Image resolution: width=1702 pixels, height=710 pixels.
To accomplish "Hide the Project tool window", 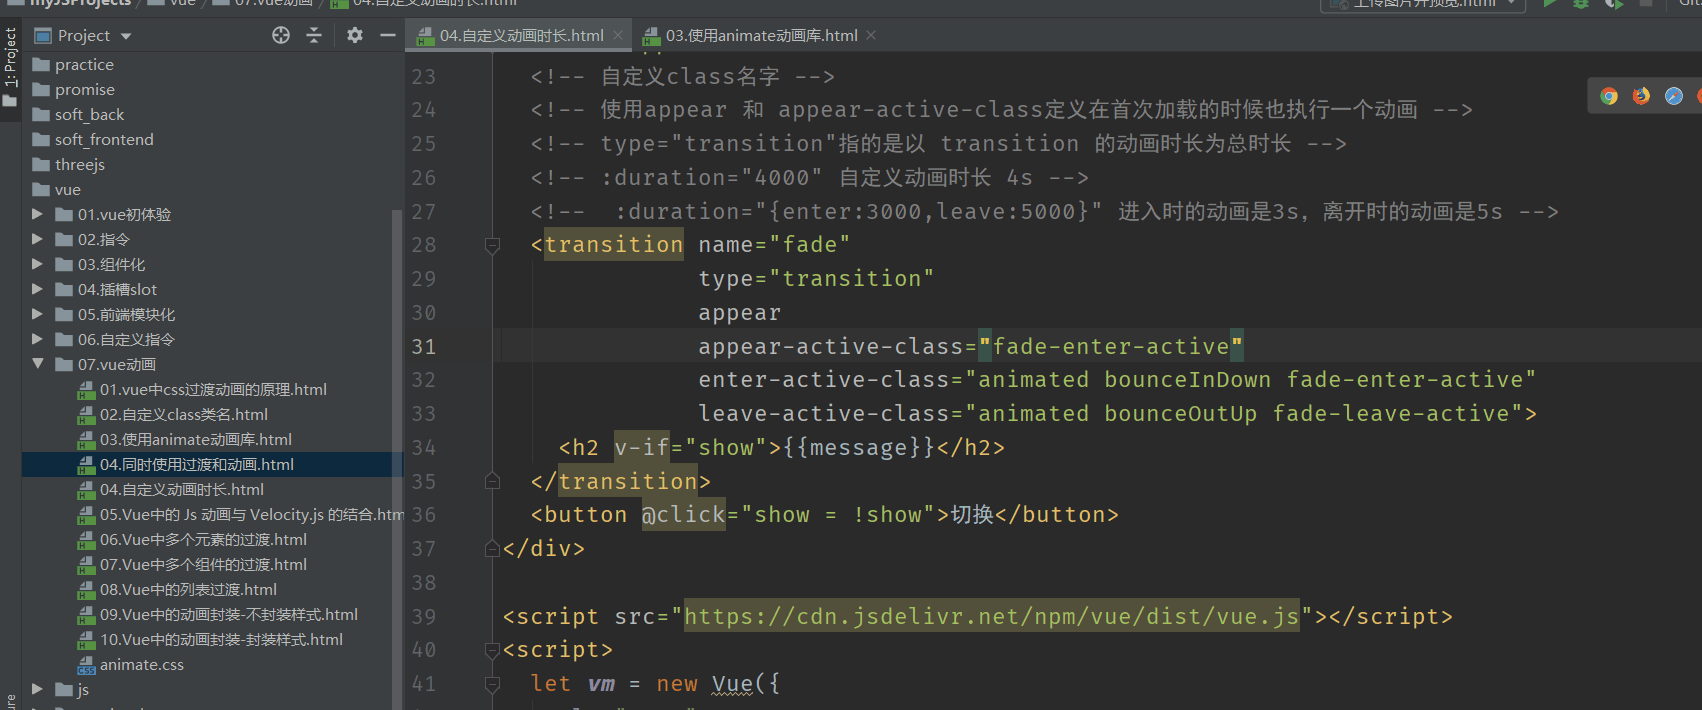I will [388, 35].
